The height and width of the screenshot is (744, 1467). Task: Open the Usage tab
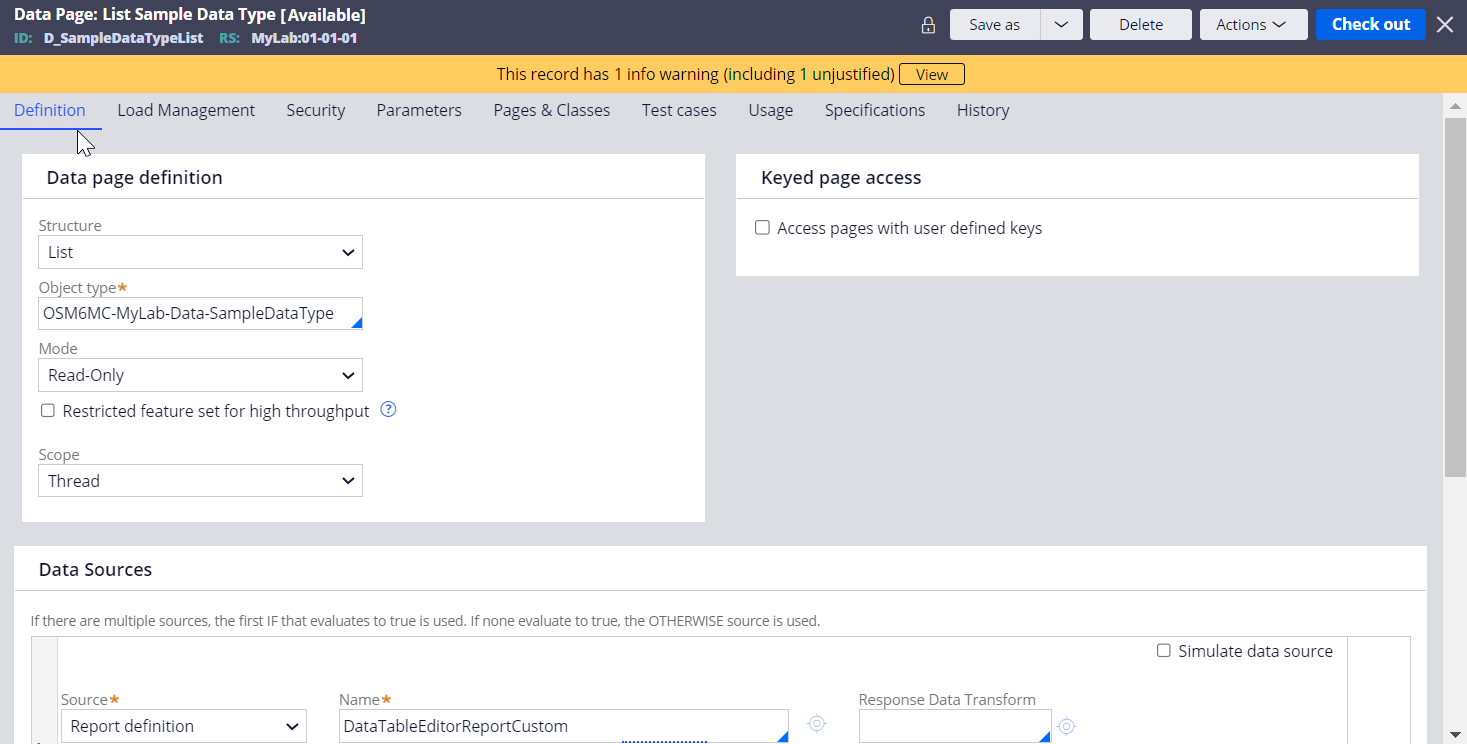[x=771, y=110]
